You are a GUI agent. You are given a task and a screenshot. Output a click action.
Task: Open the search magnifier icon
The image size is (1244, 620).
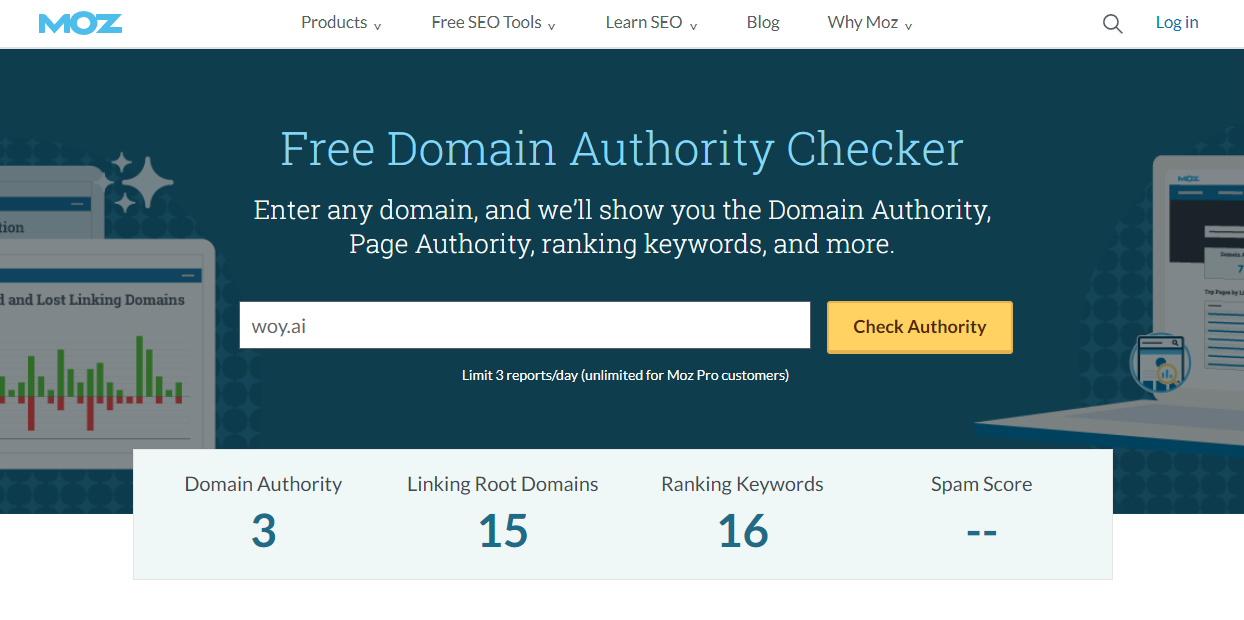1112,24
